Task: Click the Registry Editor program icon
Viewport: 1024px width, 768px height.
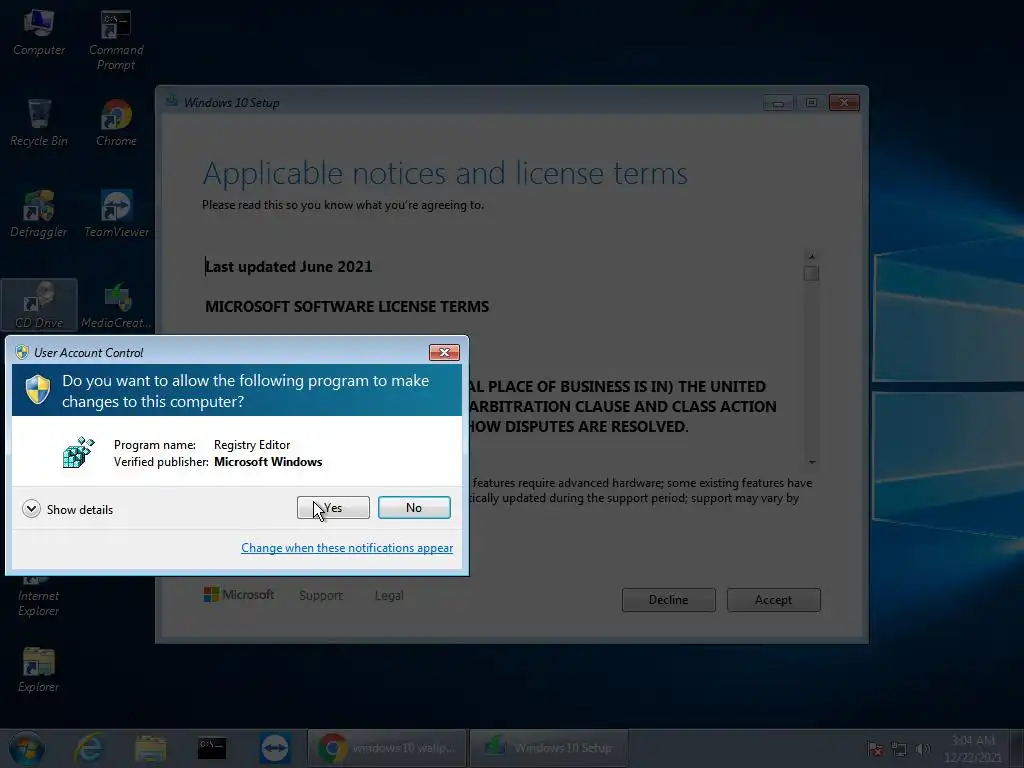Action: point(78,452)
